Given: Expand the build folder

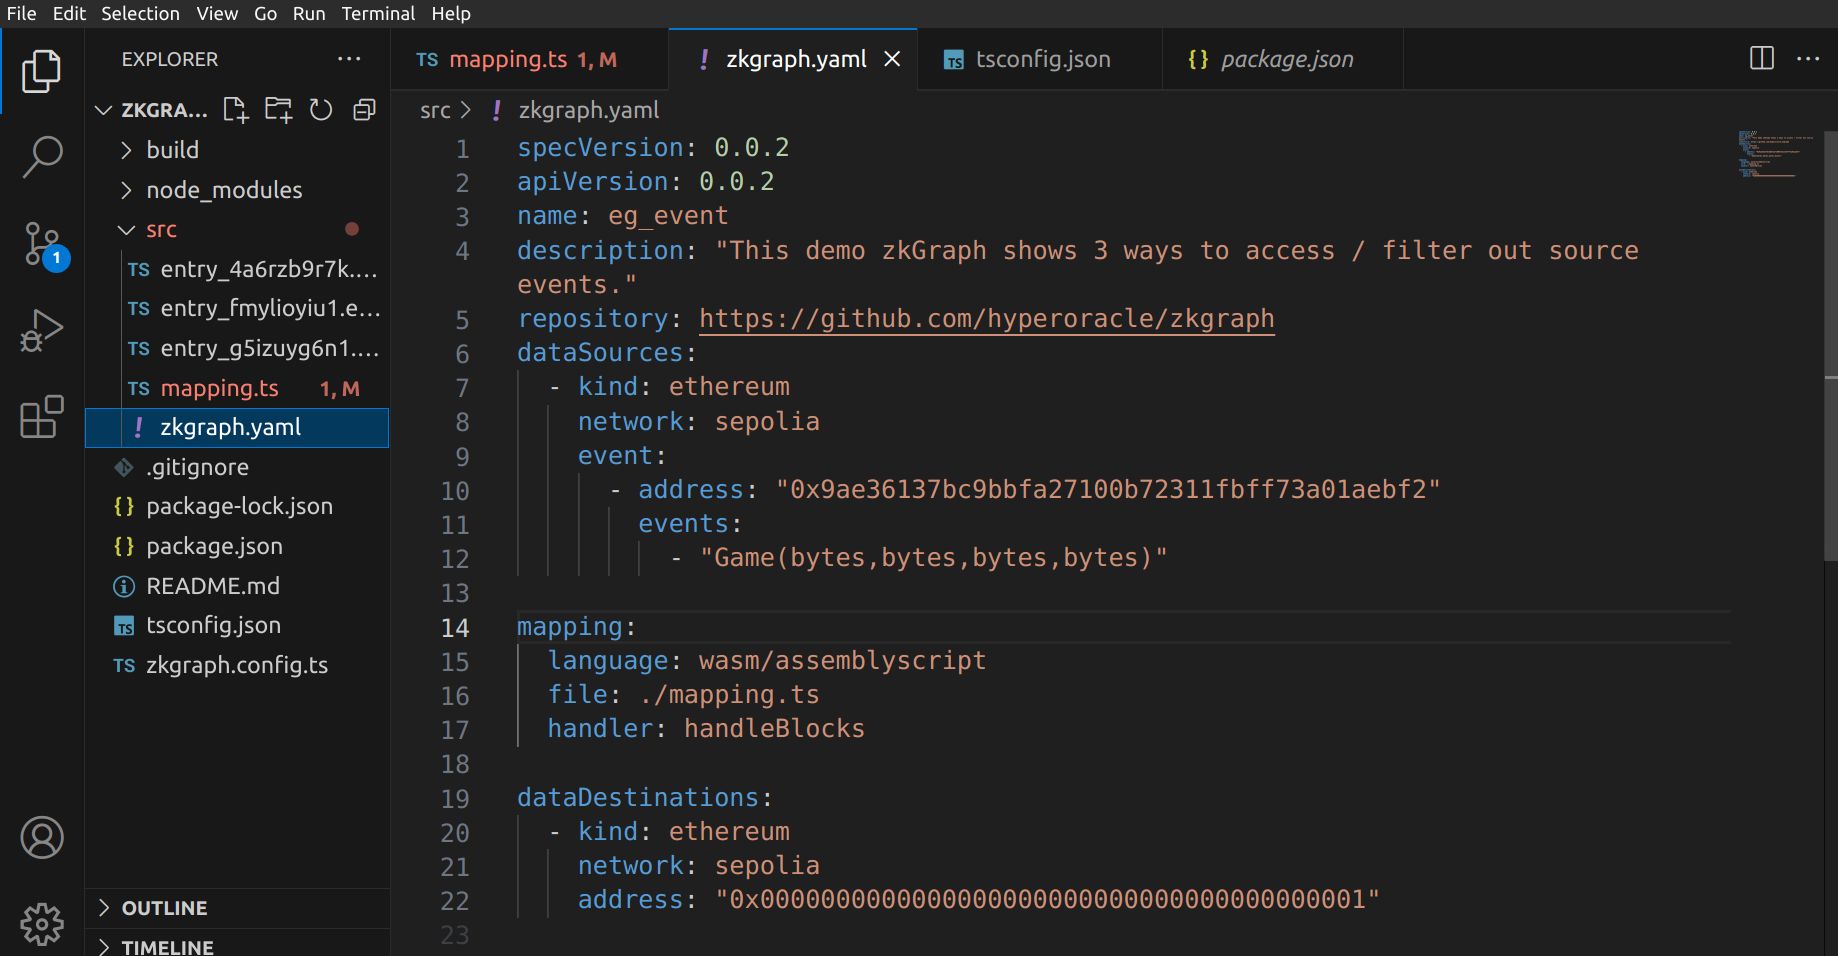Looking at the screenshot, I should tap(126, 150).
